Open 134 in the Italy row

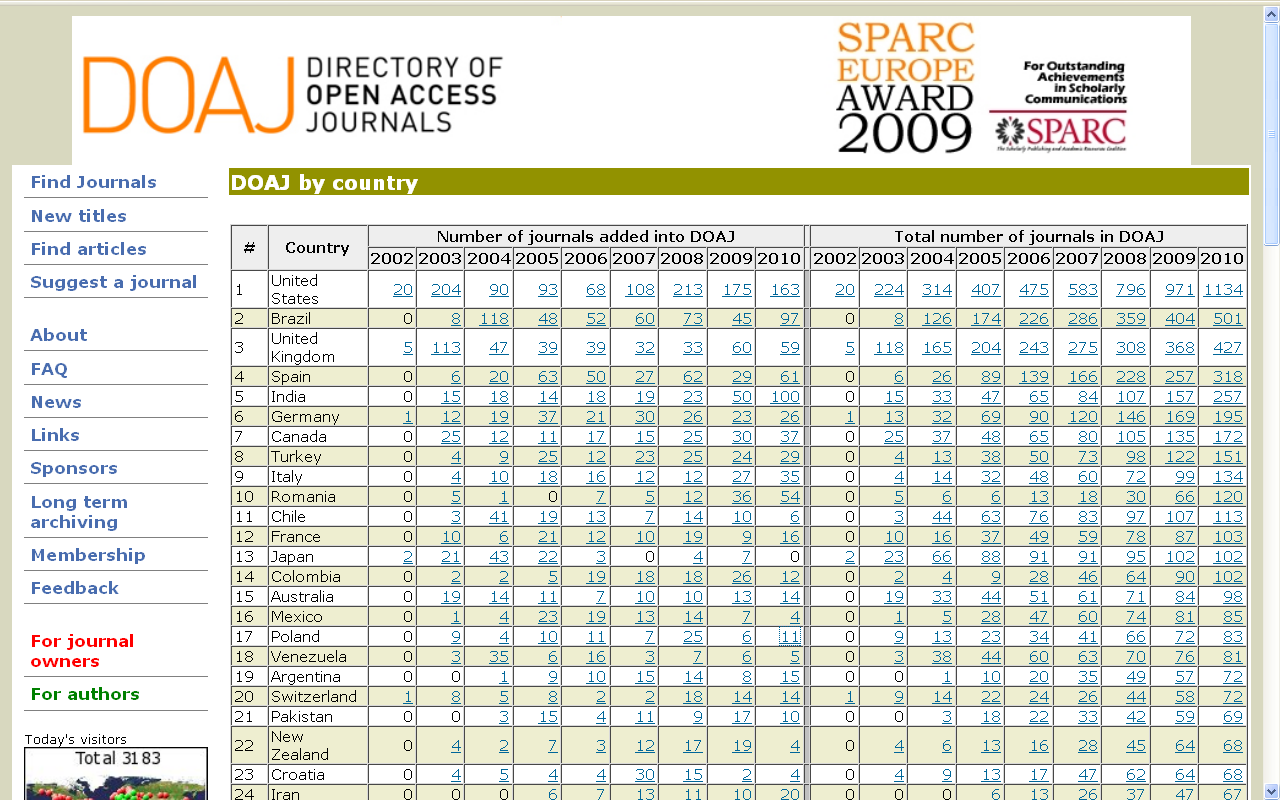1228,477
